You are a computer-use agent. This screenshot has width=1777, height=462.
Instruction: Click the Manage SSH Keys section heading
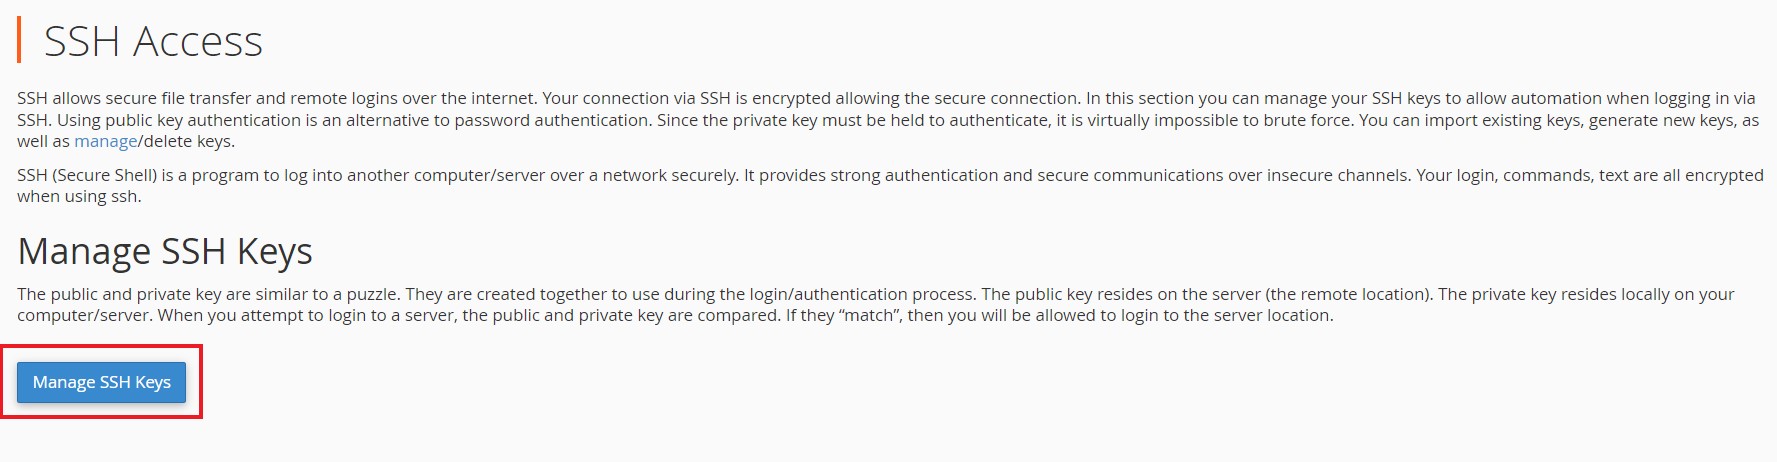click(165, 251)
